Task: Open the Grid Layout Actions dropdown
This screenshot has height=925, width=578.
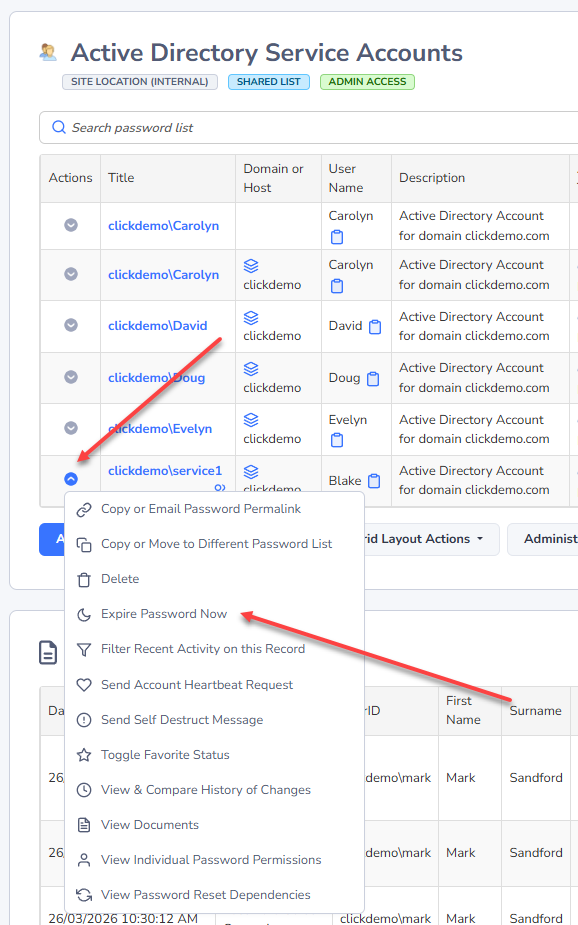Action: [x=427, y=539]
